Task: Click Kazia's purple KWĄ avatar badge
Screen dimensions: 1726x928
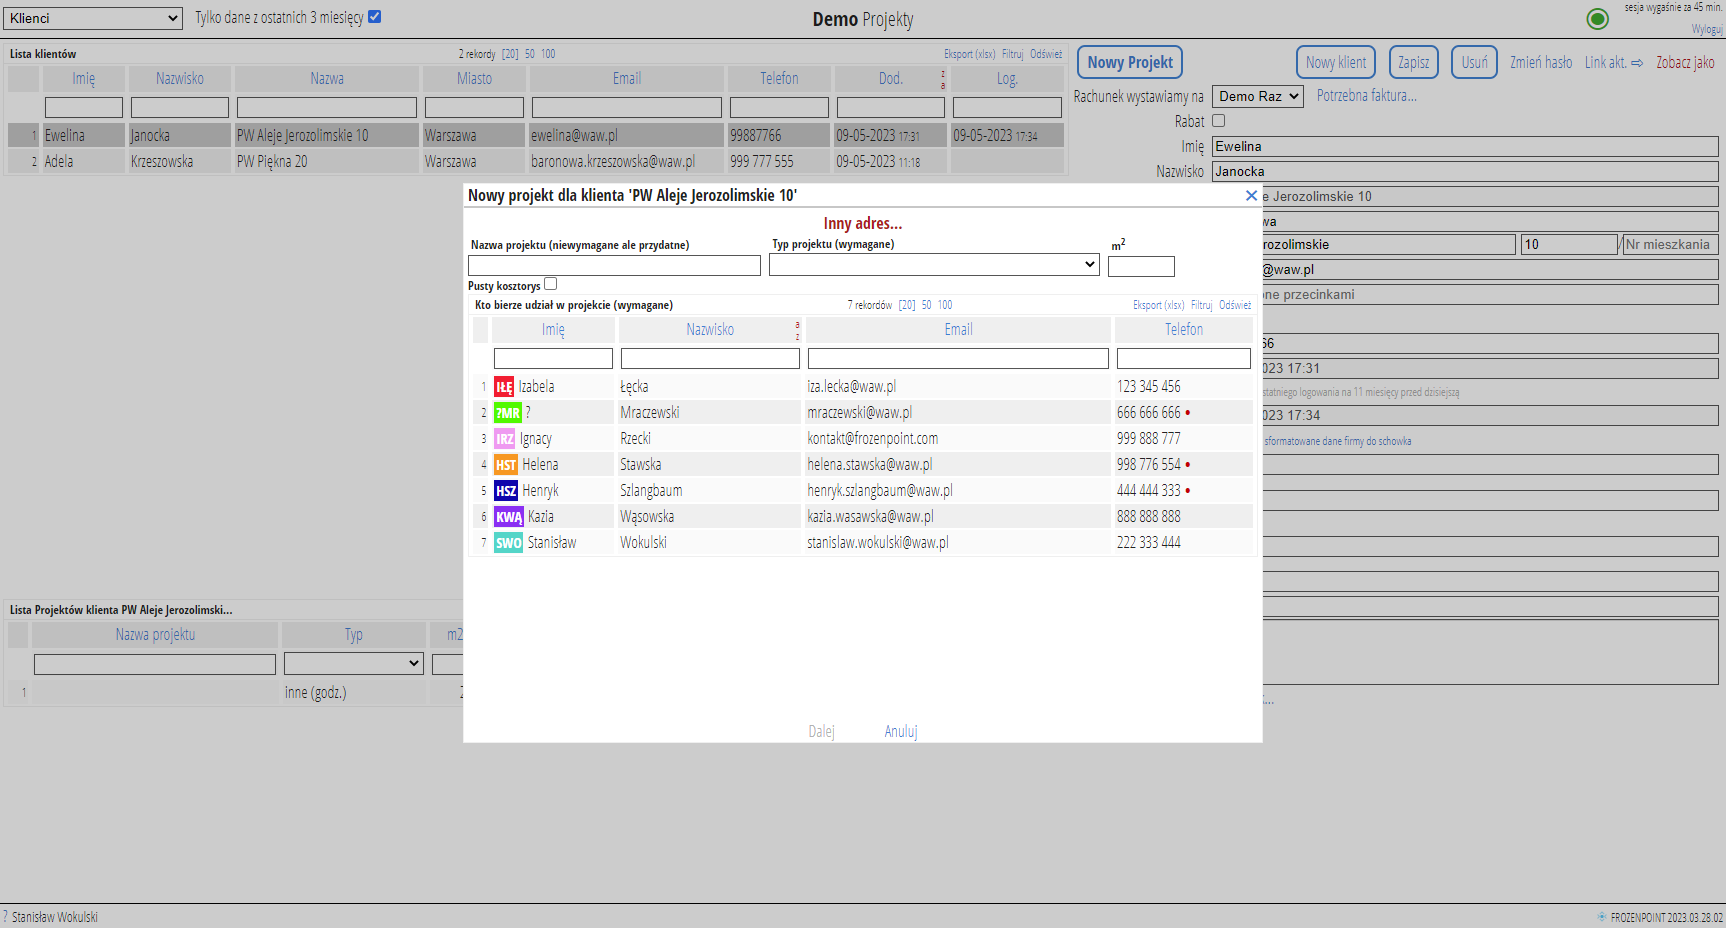Action: 509,517
